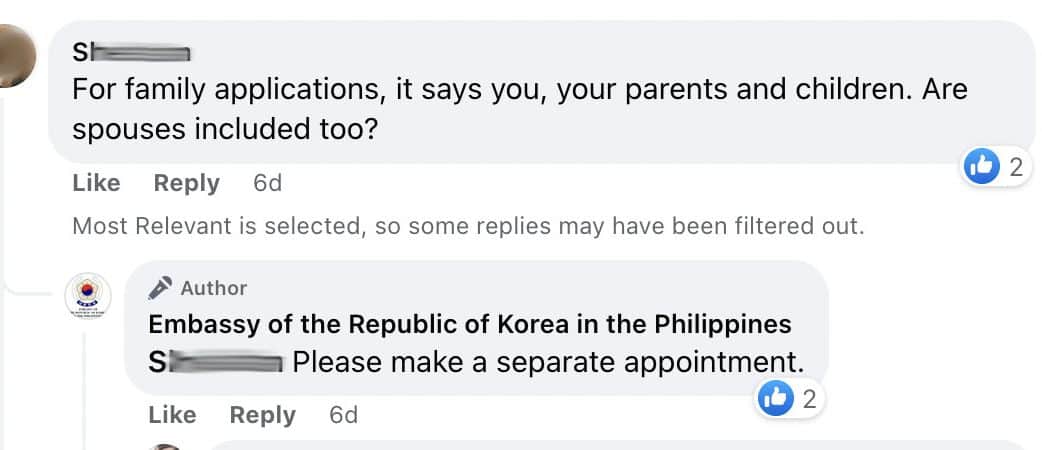Like the comment about family applications

tap(96, 183)
